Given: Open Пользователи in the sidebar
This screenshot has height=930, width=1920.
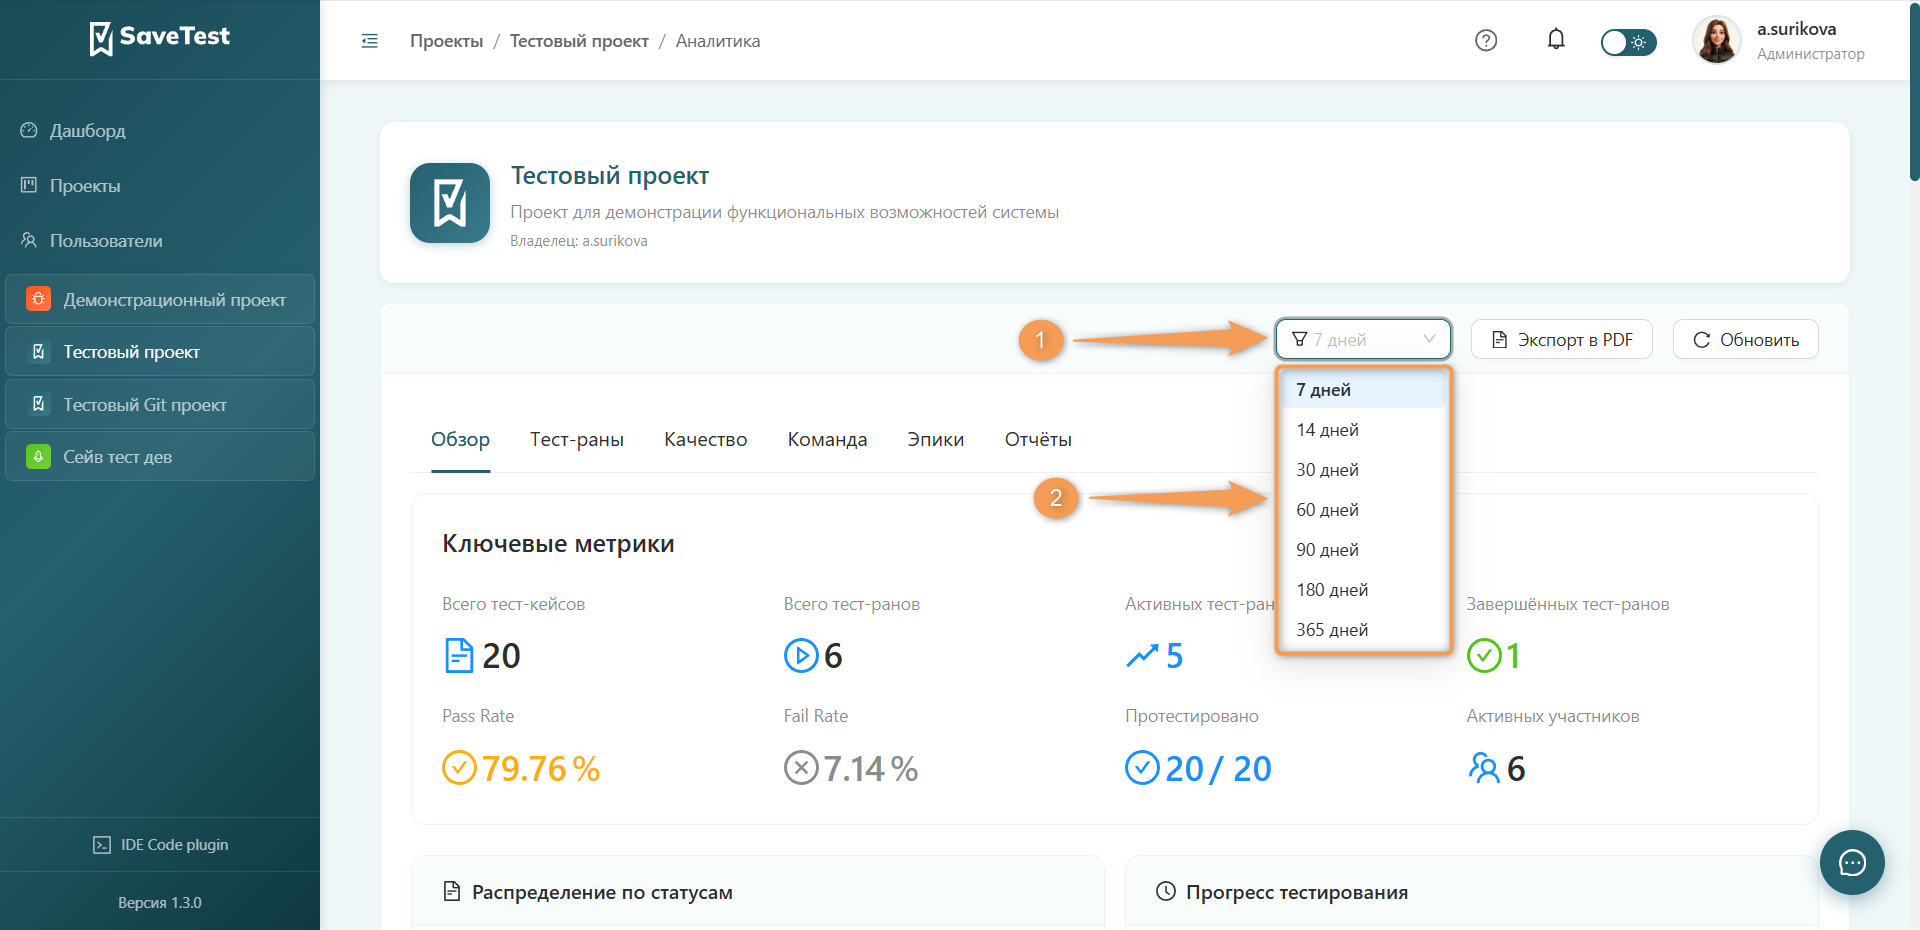Looking at the screenshot, I should point(106,241).
